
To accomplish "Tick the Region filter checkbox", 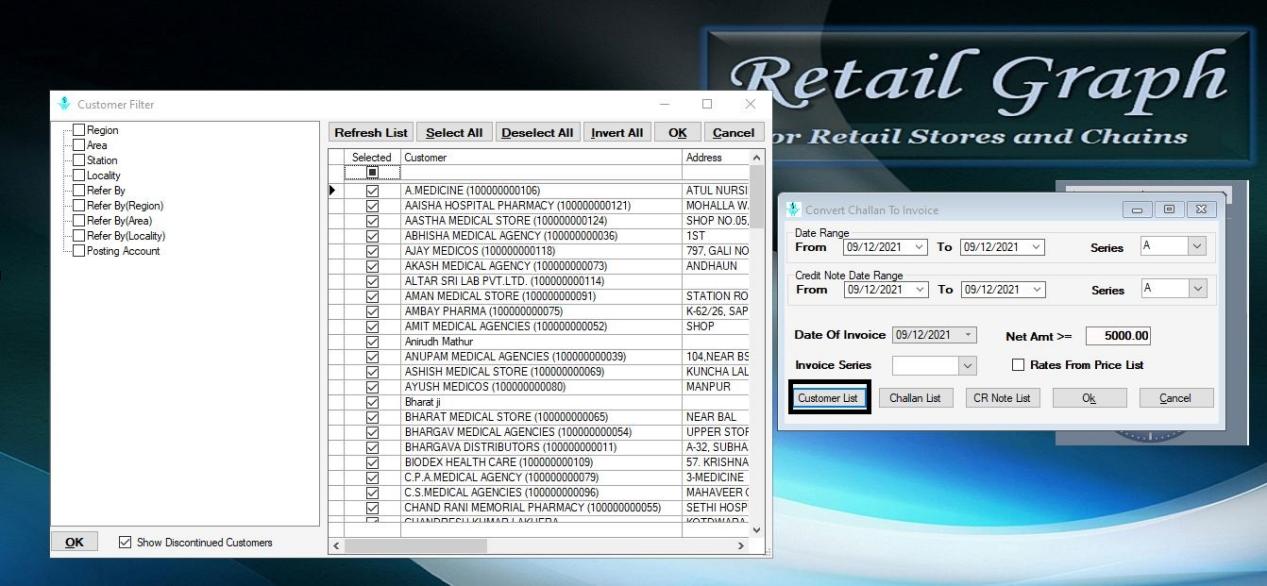I will point(79,130).
